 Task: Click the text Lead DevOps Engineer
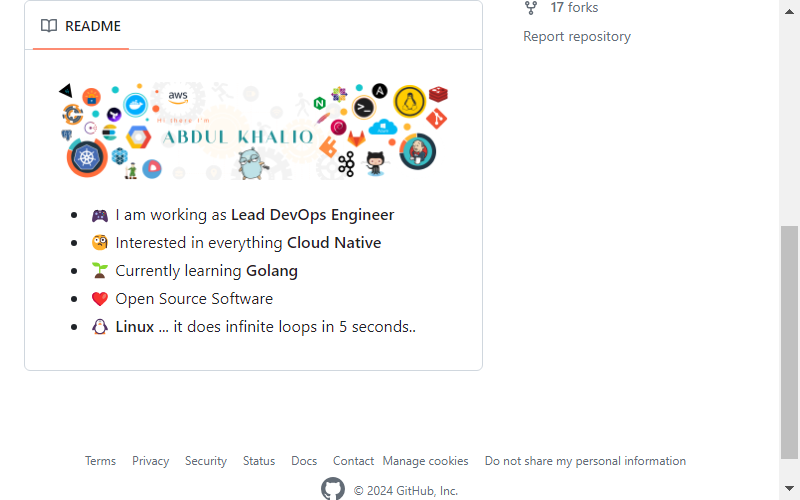point(312,215)
